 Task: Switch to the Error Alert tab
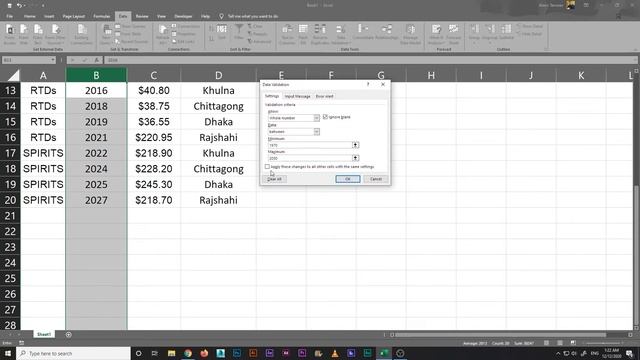[324, 96]
